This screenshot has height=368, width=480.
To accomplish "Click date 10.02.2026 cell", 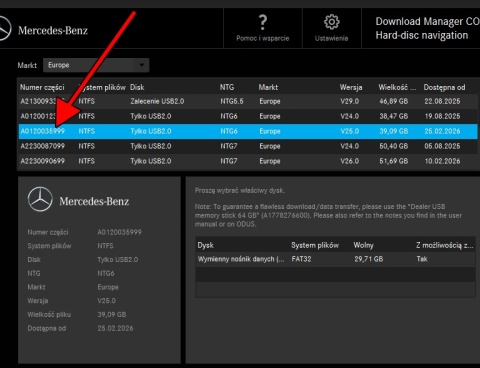I will 442,161.
